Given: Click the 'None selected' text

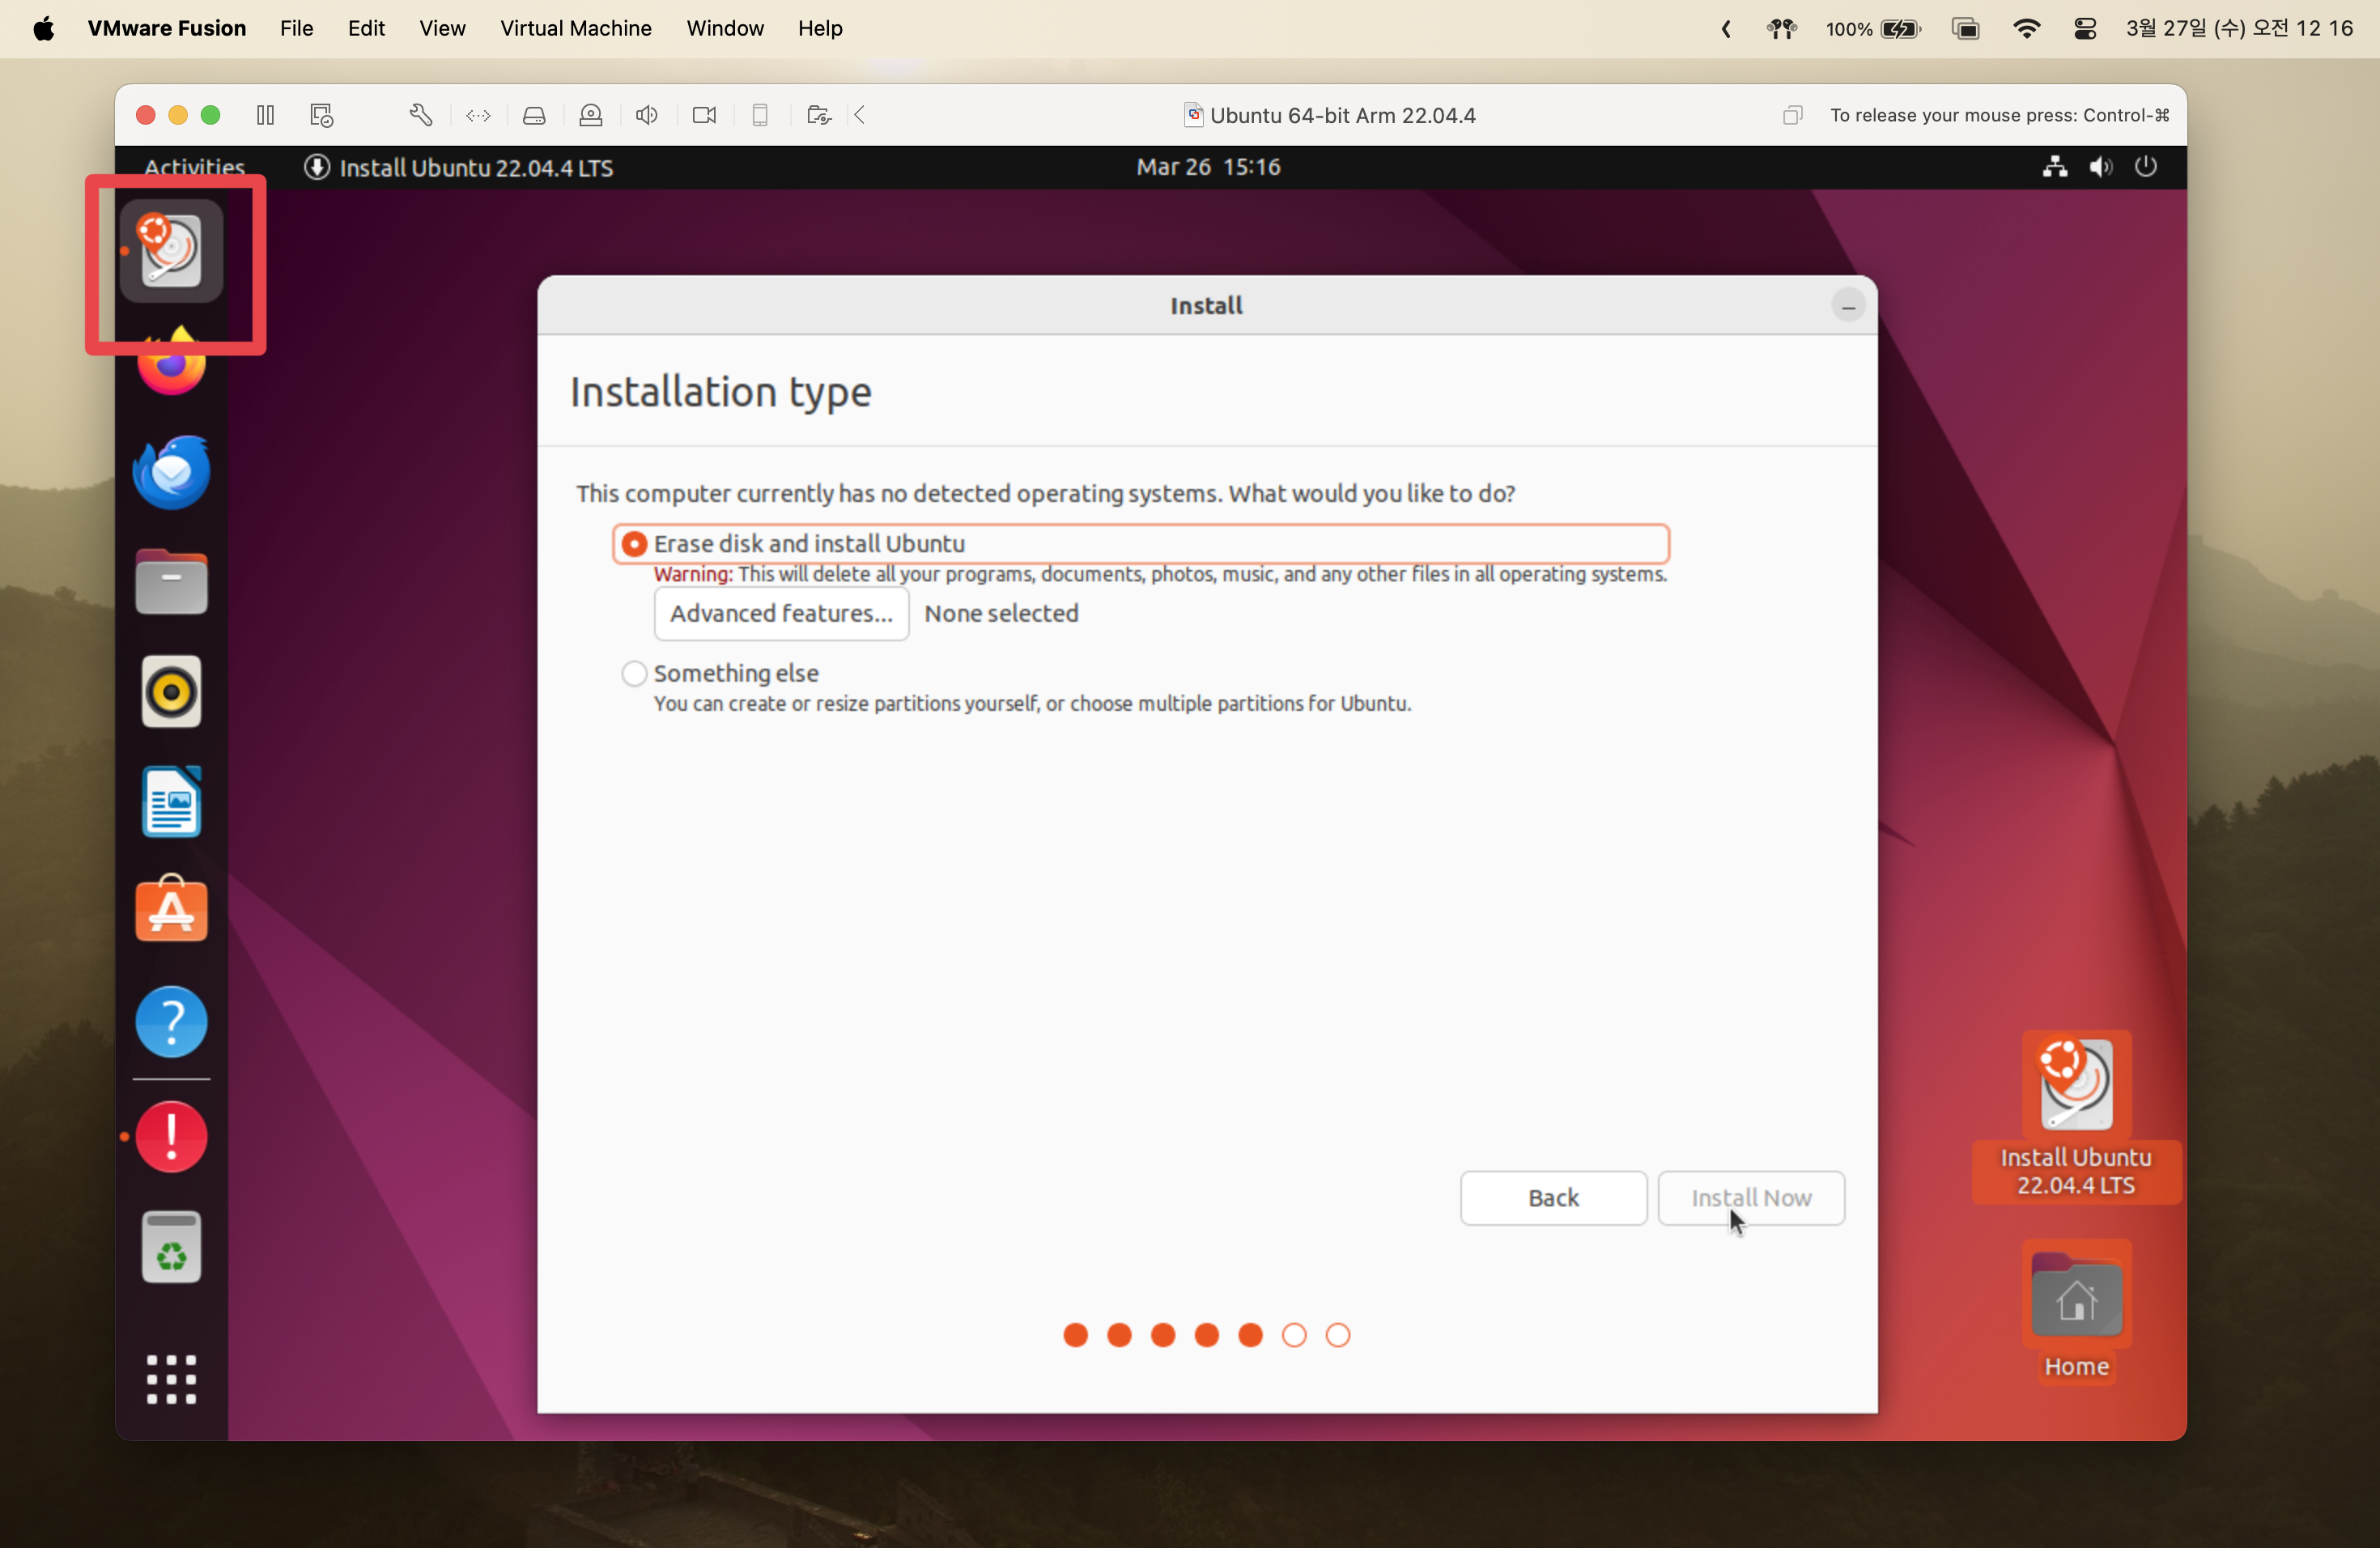Looking at the screenshot, I should coord(1001,613).
